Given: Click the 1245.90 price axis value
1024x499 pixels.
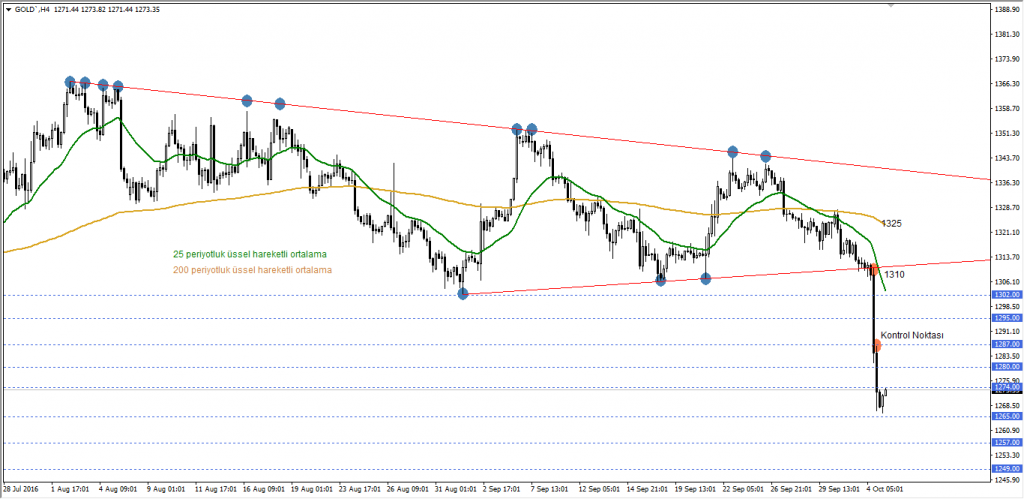Looking at the screenshot, I should 1008,480.
